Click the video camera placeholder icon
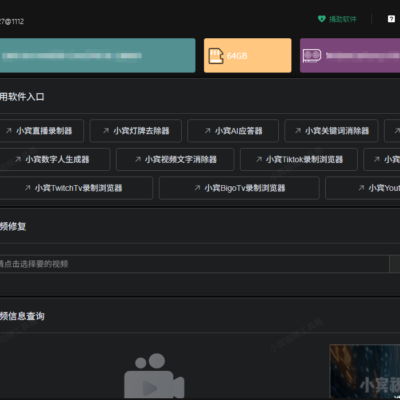The height and width of the screenshot is (400, 400). [154, 376]
